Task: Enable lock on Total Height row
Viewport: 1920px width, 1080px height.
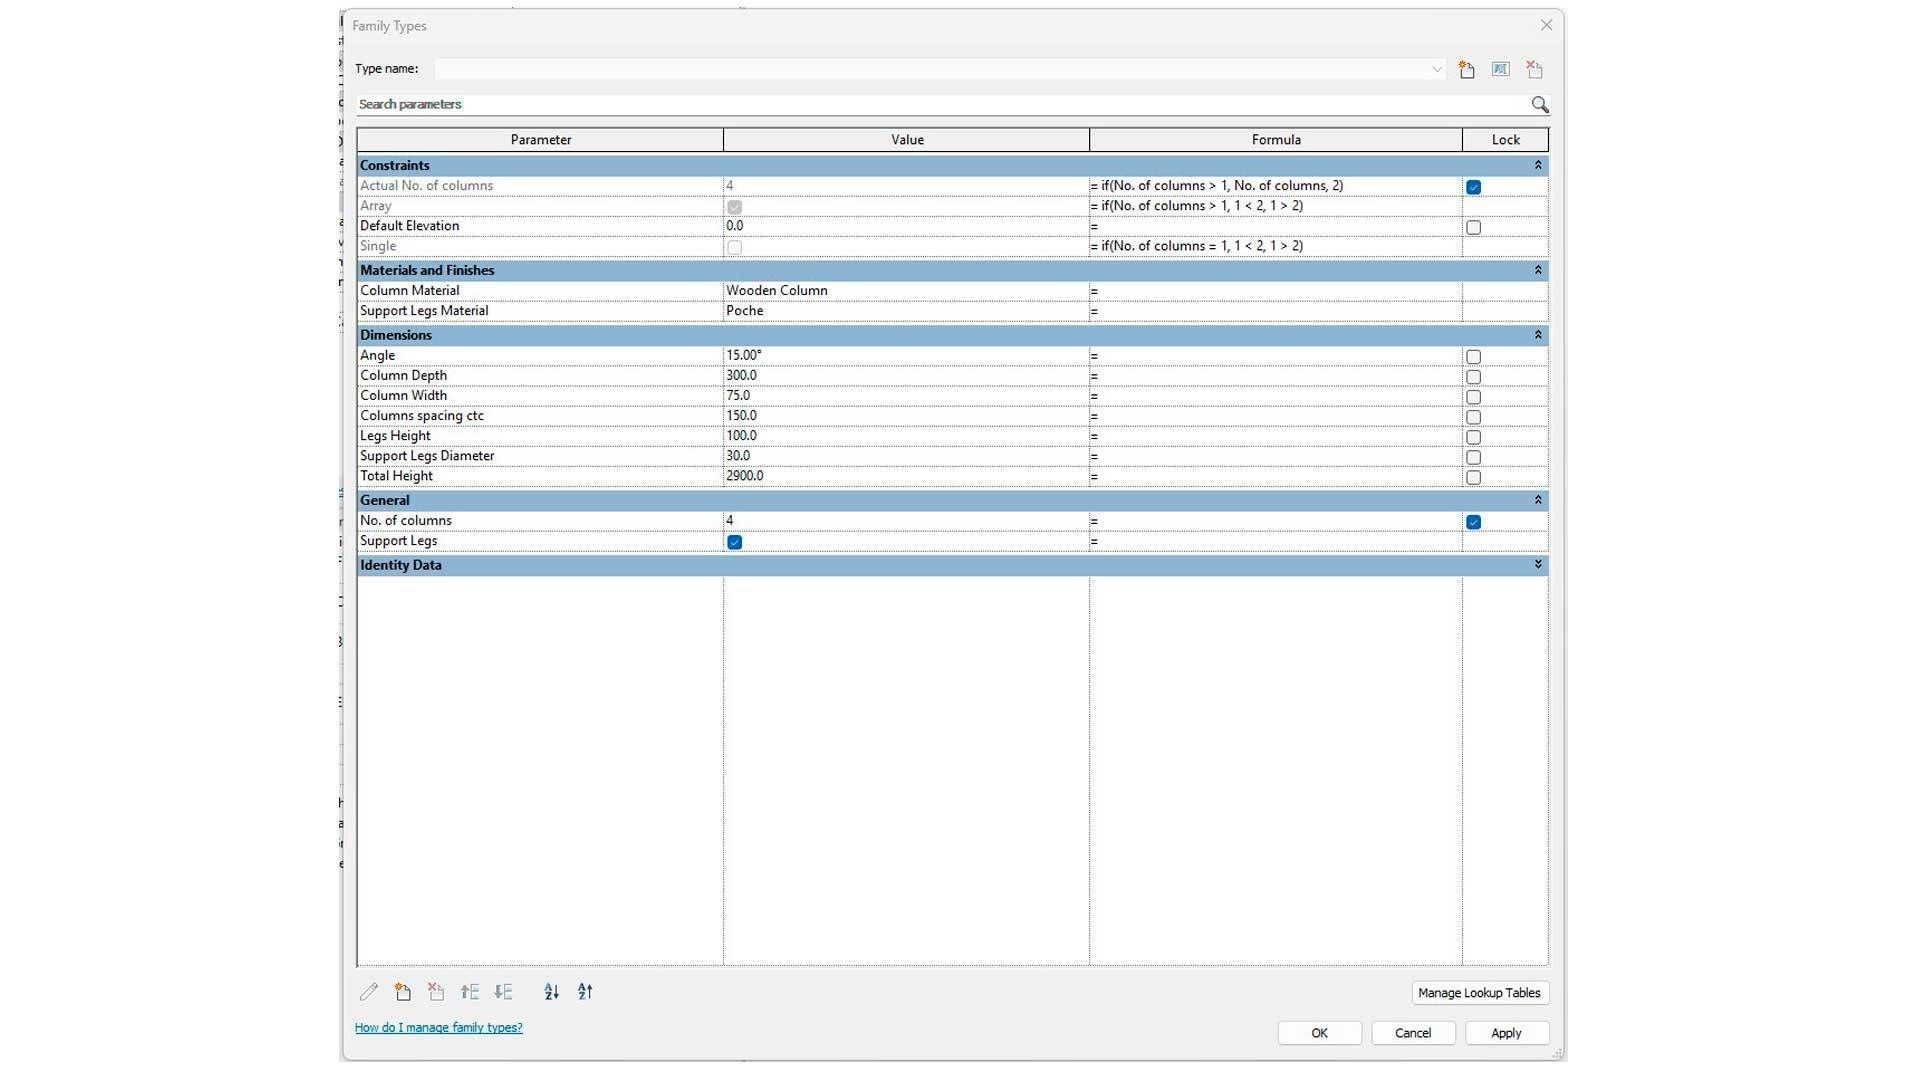Action: tap(1473, 477)
